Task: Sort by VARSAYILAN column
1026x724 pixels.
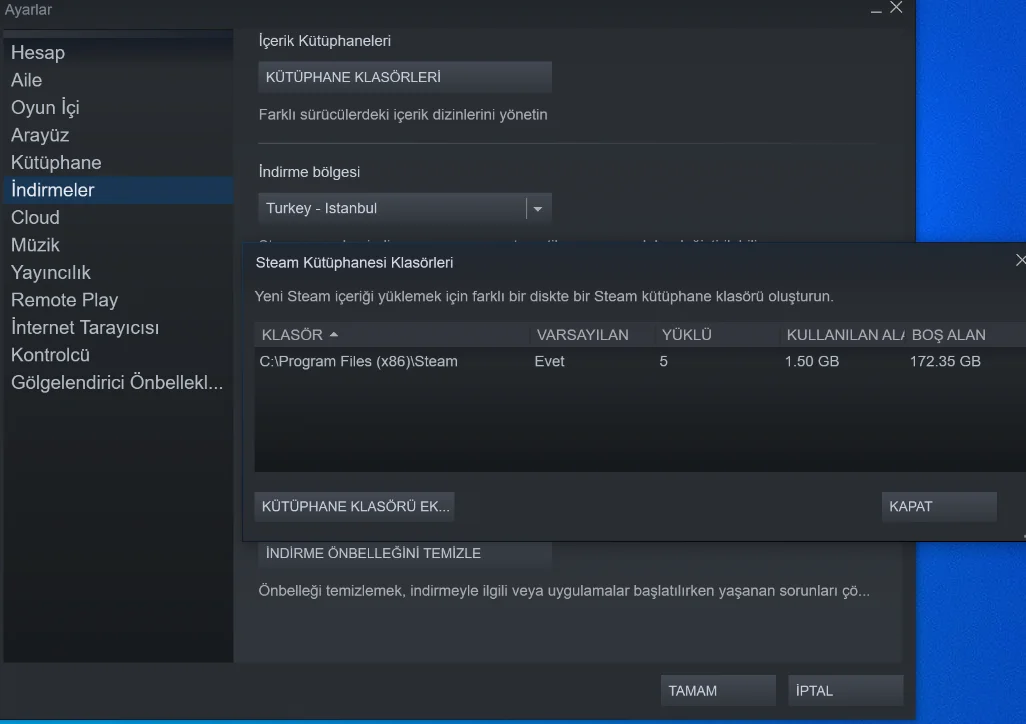Action: click(593, 335)
